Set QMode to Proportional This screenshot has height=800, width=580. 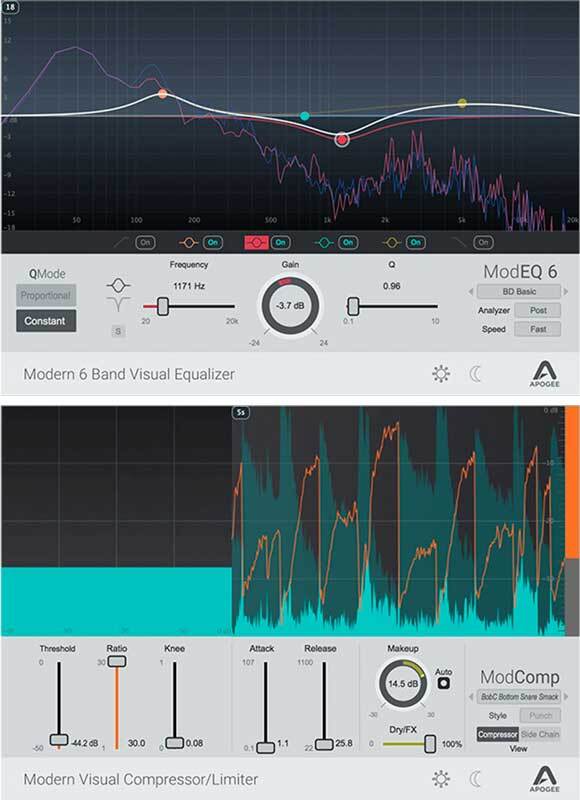pos(46,295)
